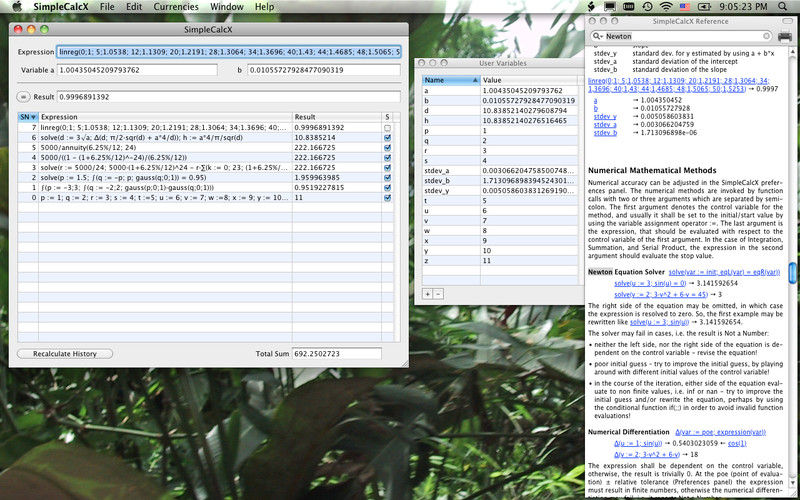
Task: Click the Reference scrollbar up arrow
Action: click(792, 53)
